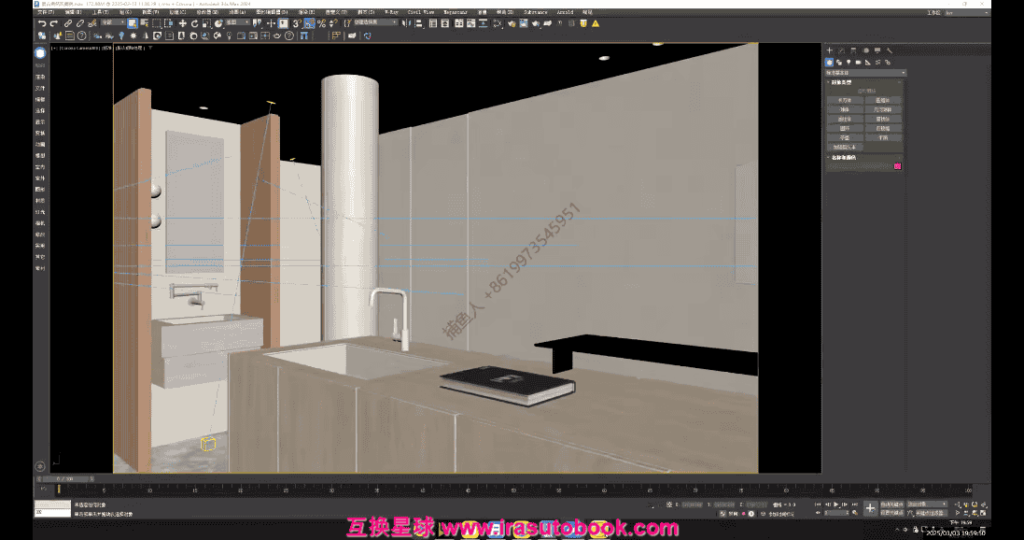Toggle the angle snap button
1024x540 pixels.
point(309,23)
